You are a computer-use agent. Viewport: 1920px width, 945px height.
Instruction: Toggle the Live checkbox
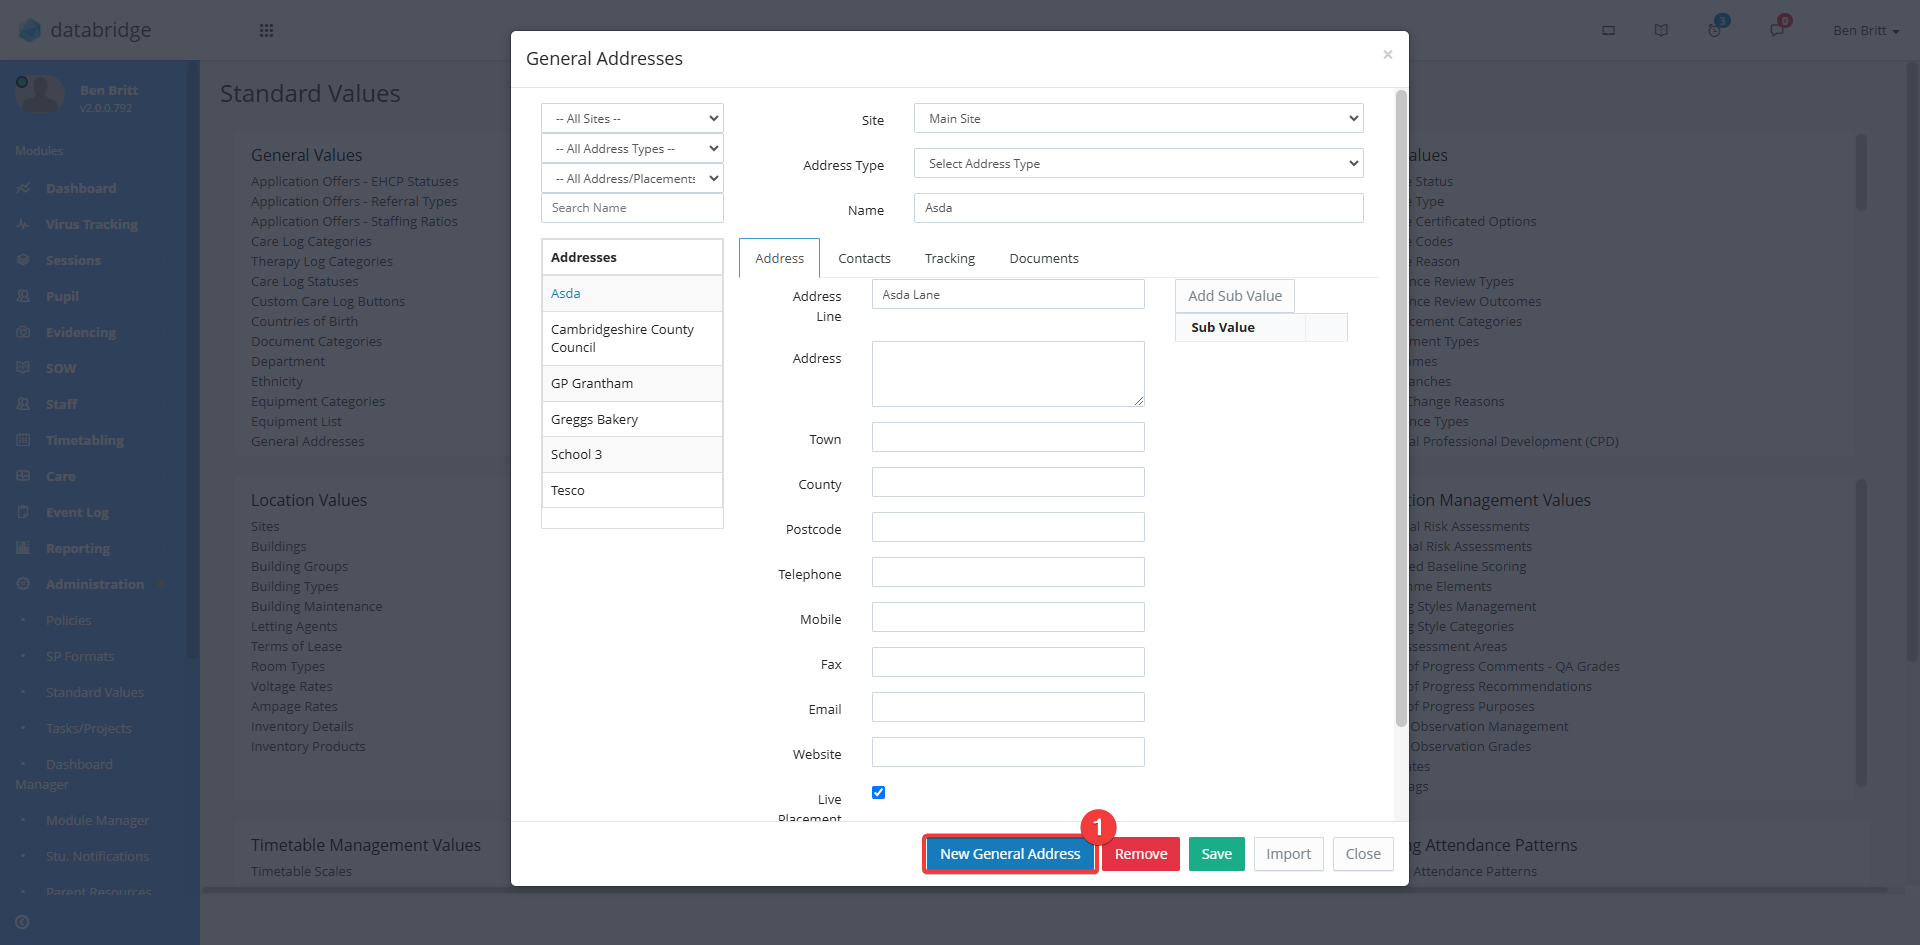(x=878, y=792)
